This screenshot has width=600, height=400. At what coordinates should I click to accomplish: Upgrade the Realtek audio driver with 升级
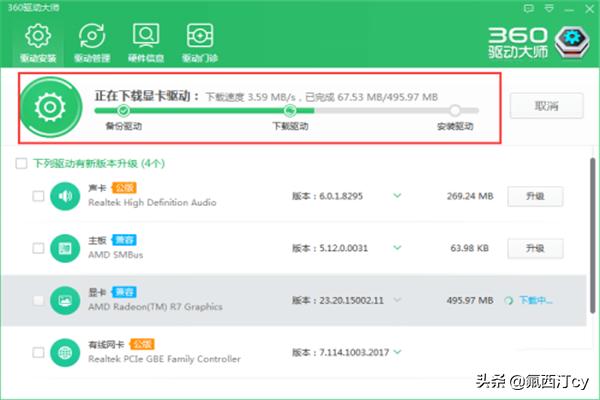pyautogui.click(x=535, y=196)
